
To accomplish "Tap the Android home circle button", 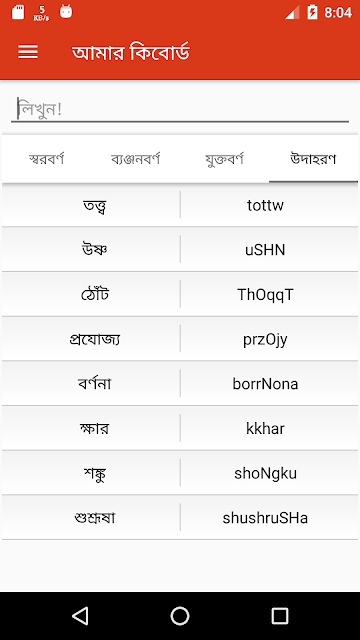I will coord(180,616).
